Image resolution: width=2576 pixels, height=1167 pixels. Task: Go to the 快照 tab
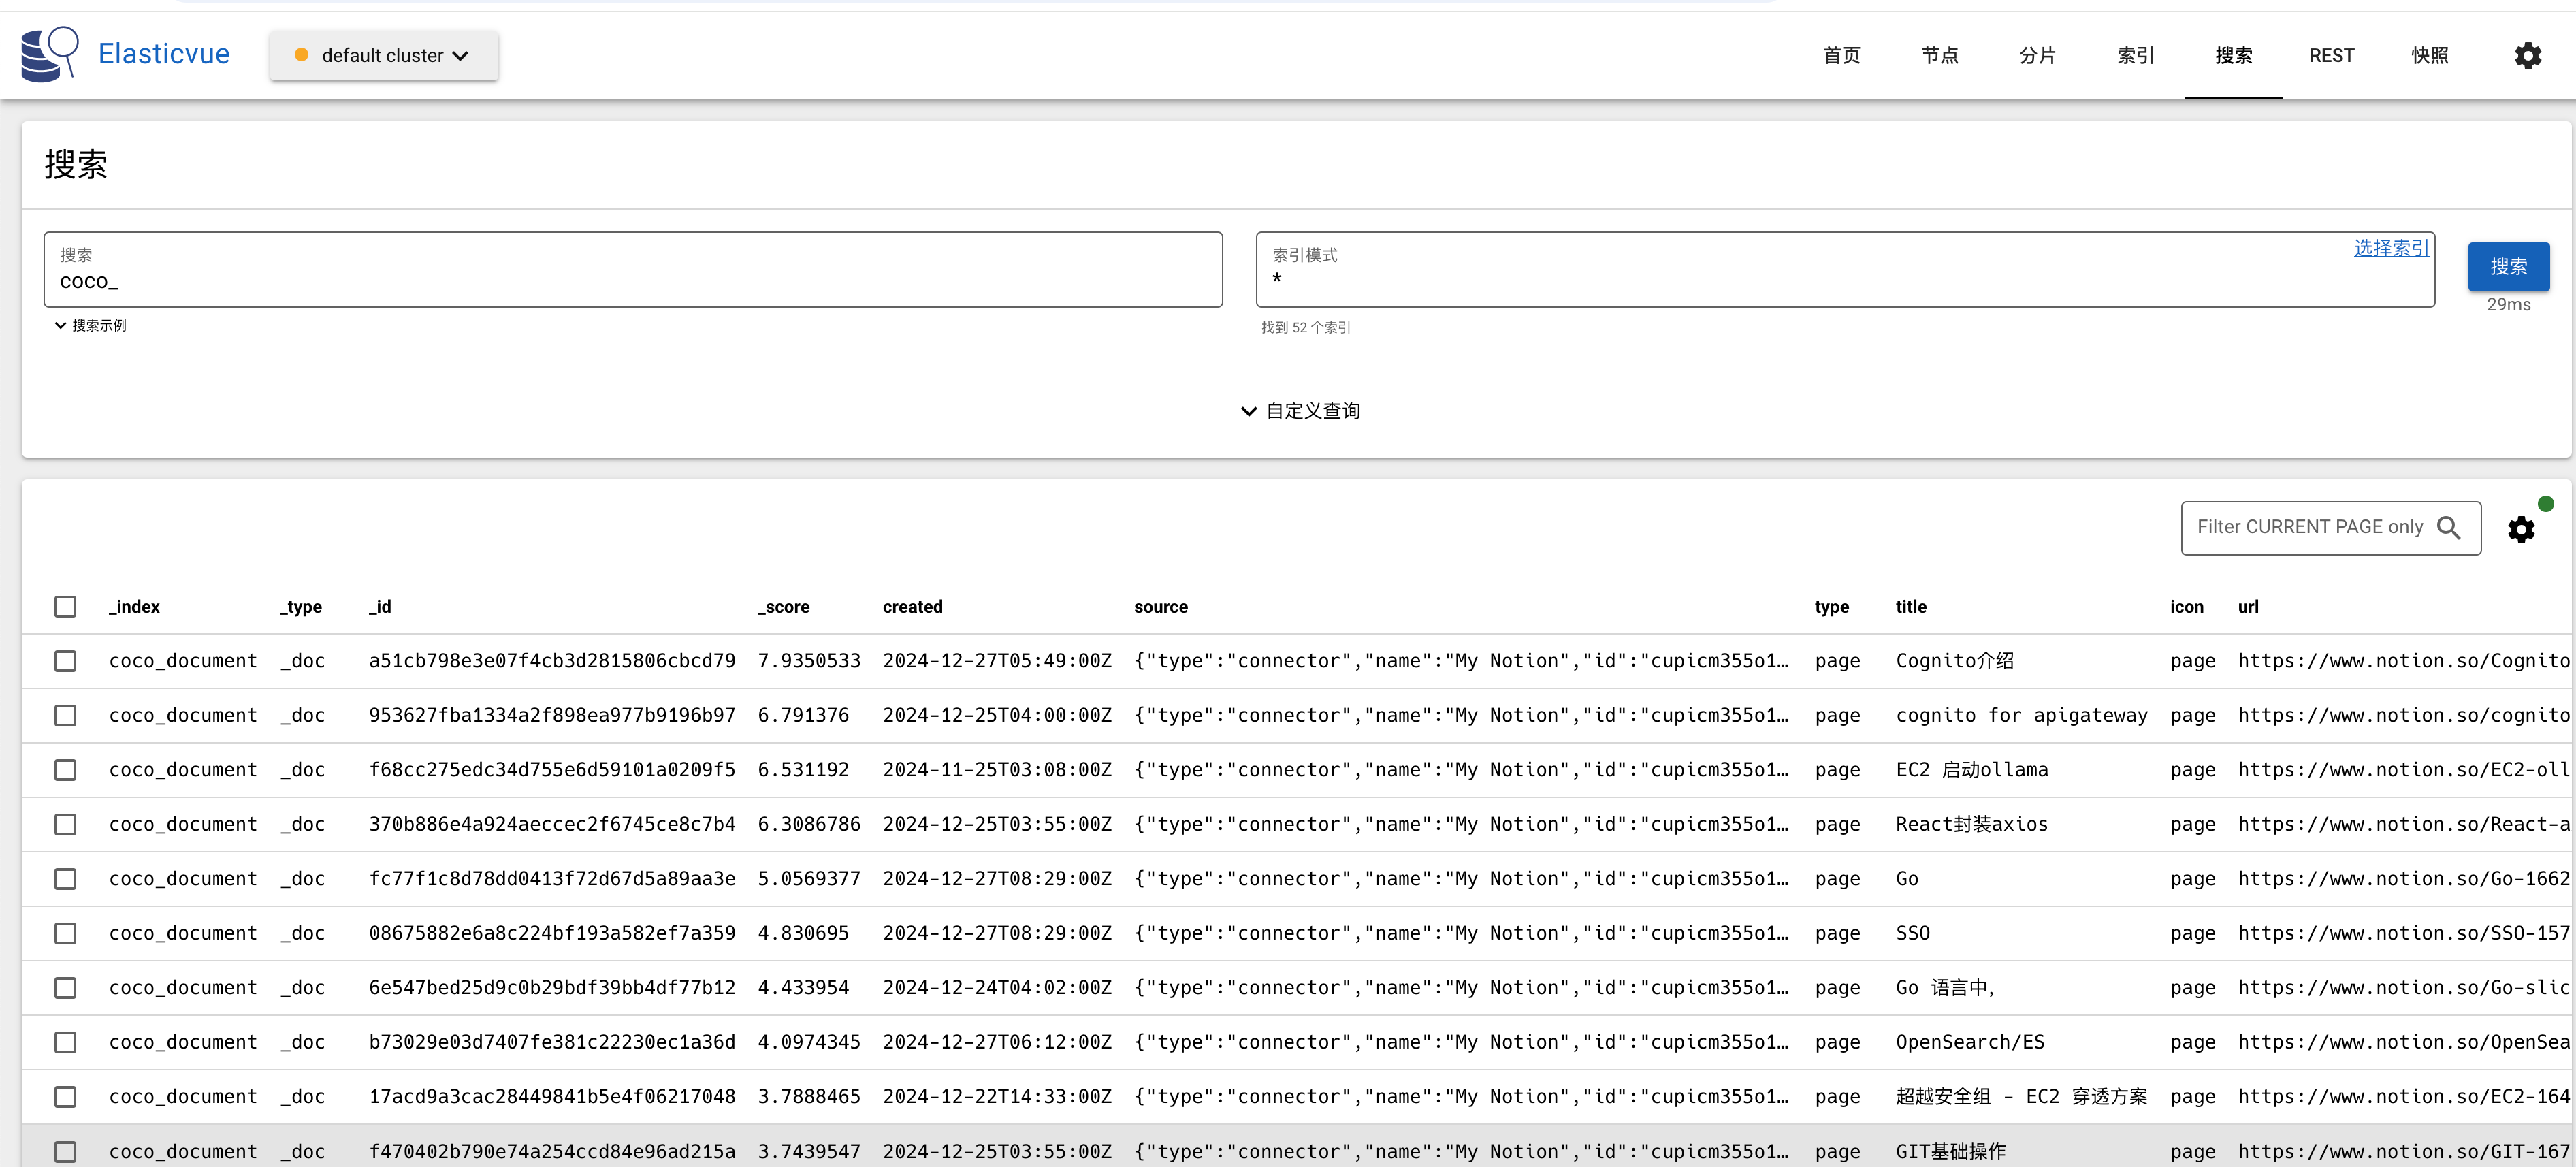tap(2429, 56)
